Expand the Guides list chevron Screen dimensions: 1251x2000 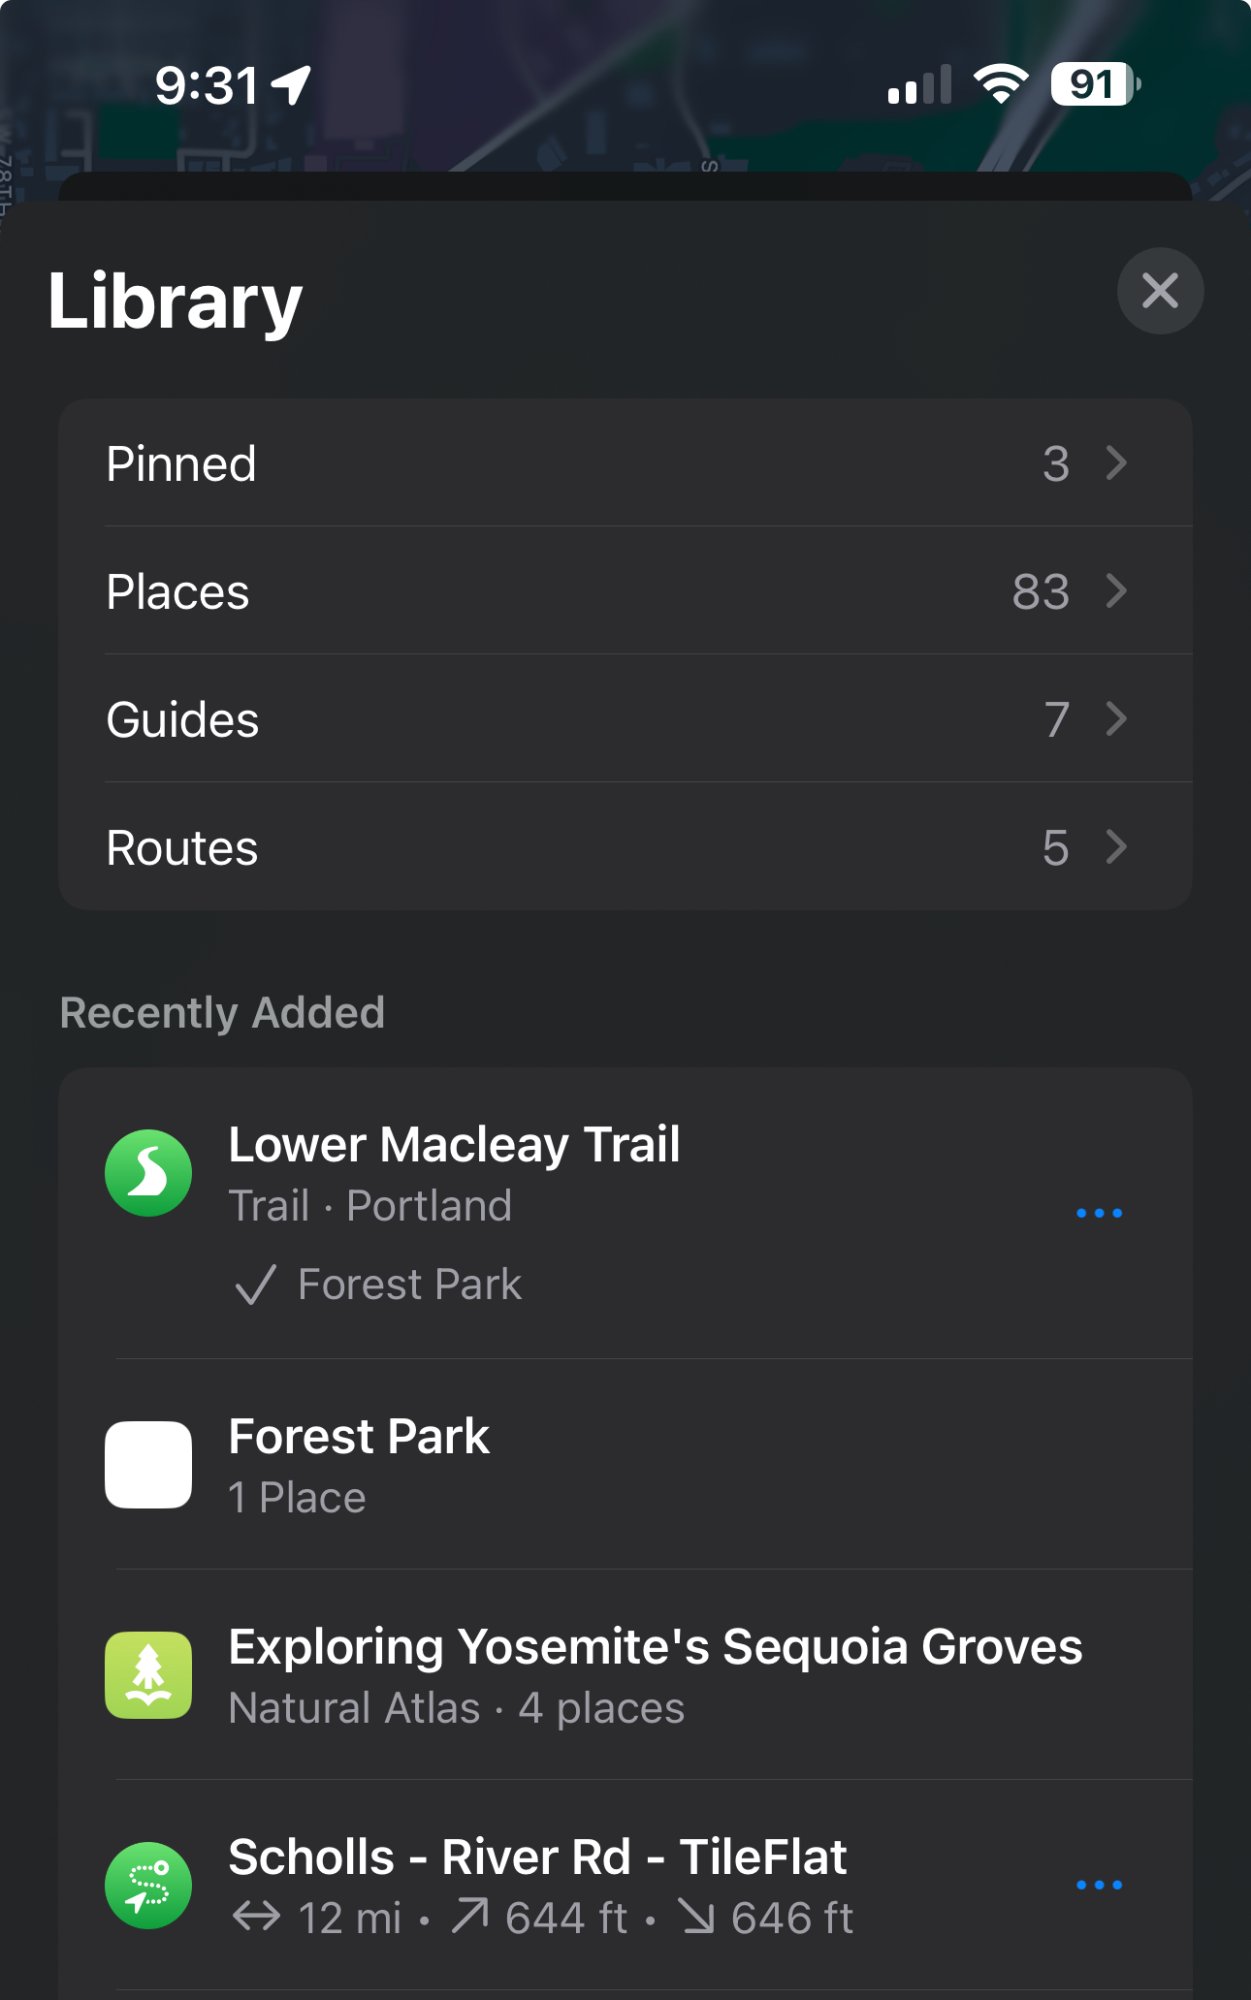[1116, 719]
